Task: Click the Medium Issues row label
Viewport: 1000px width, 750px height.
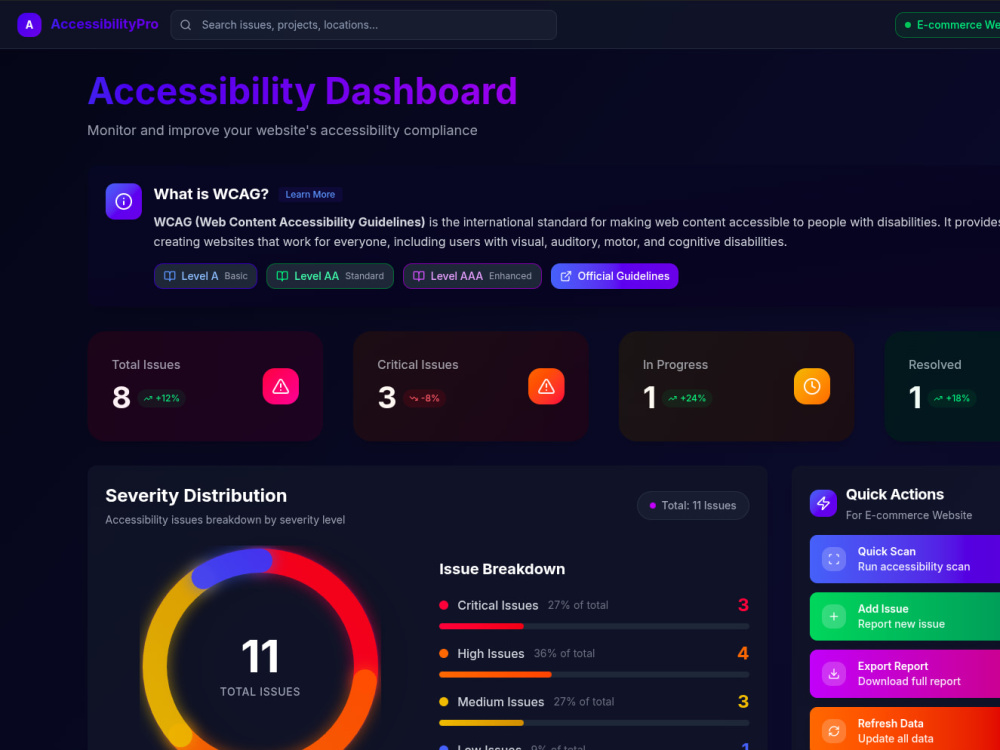Action: click(x=501, y=702)
